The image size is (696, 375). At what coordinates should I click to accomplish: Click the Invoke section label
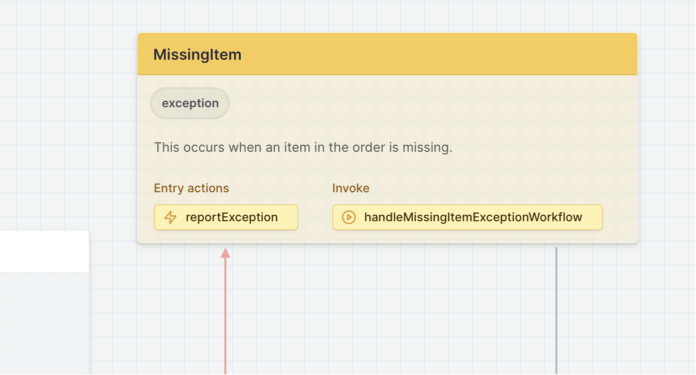[351, 188]
